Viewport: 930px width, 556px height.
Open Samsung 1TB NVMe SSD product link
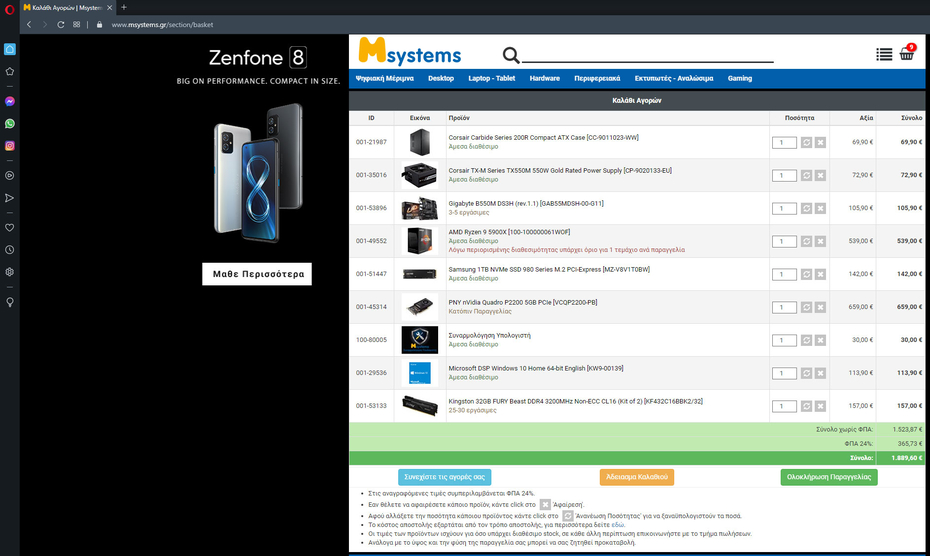[x=549, y=269]
